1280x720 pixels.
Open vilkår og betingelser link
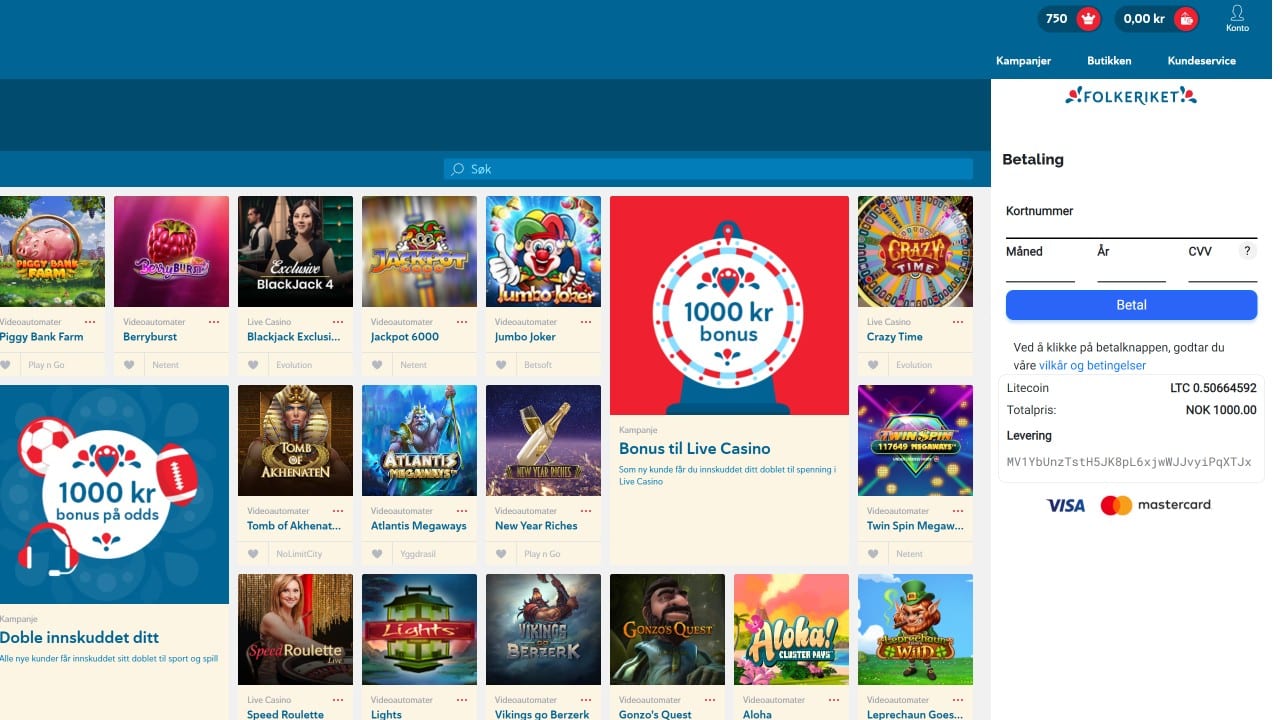click(x=1092, y=366)
